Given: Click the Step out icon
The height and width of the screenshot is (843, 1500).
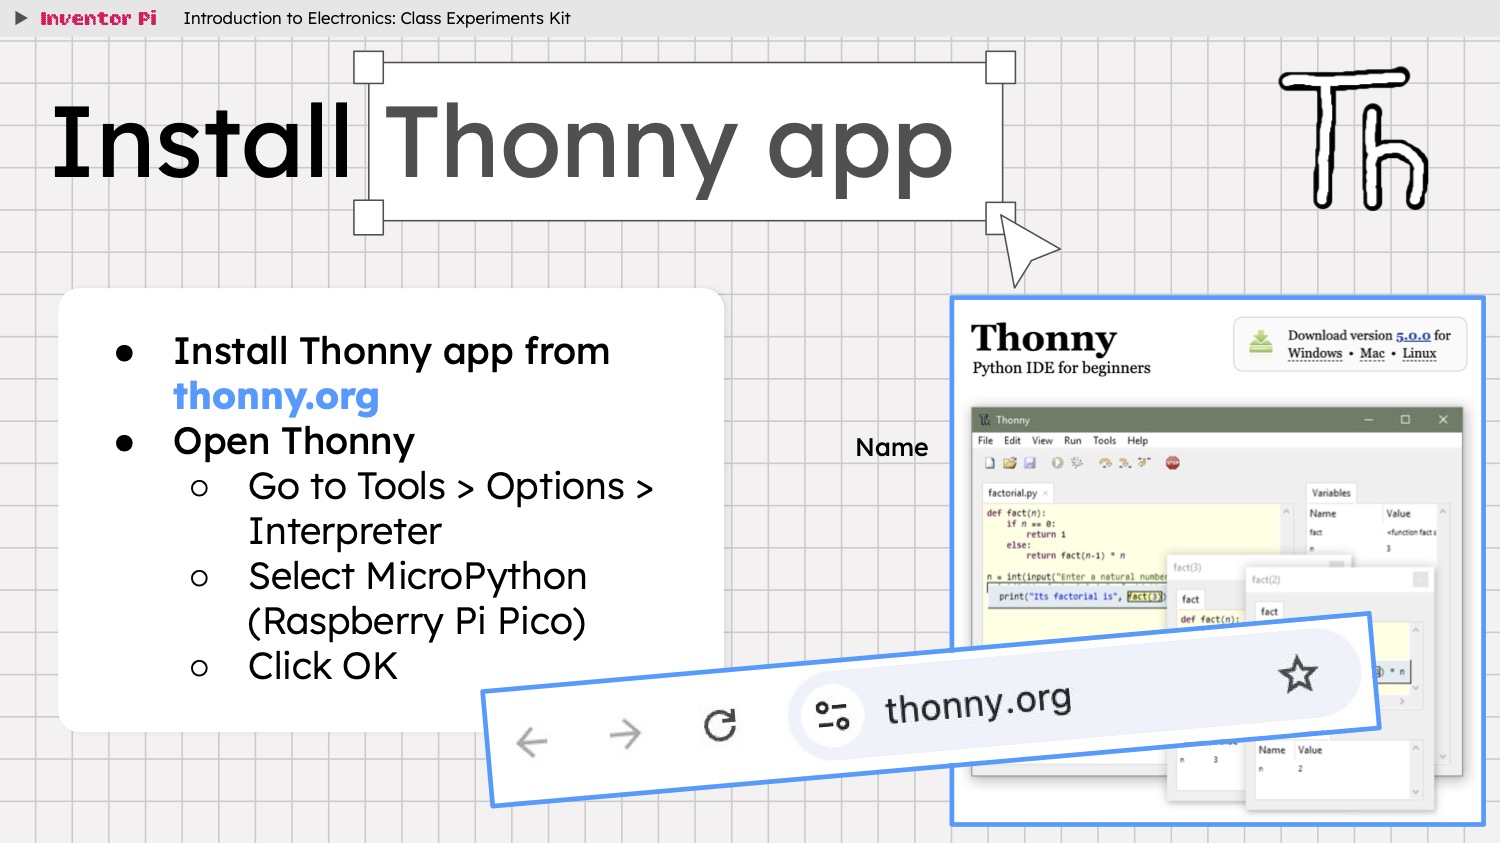Looking at the screenshot, I should click(1144, 462).
